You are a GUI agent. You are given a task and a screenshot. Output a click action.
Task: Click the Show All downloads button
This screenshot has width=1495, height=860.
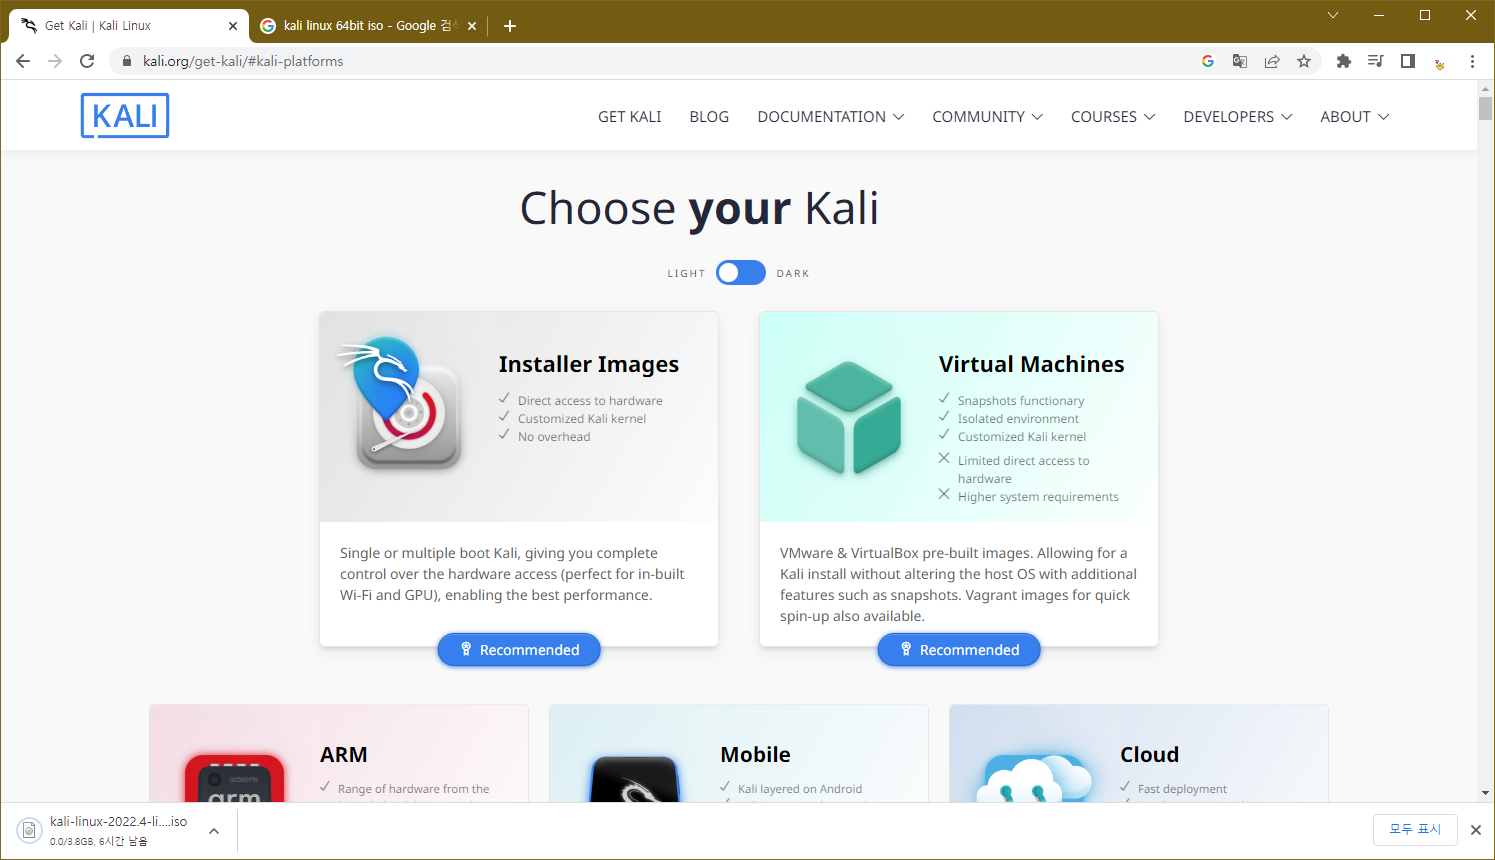1415,829
